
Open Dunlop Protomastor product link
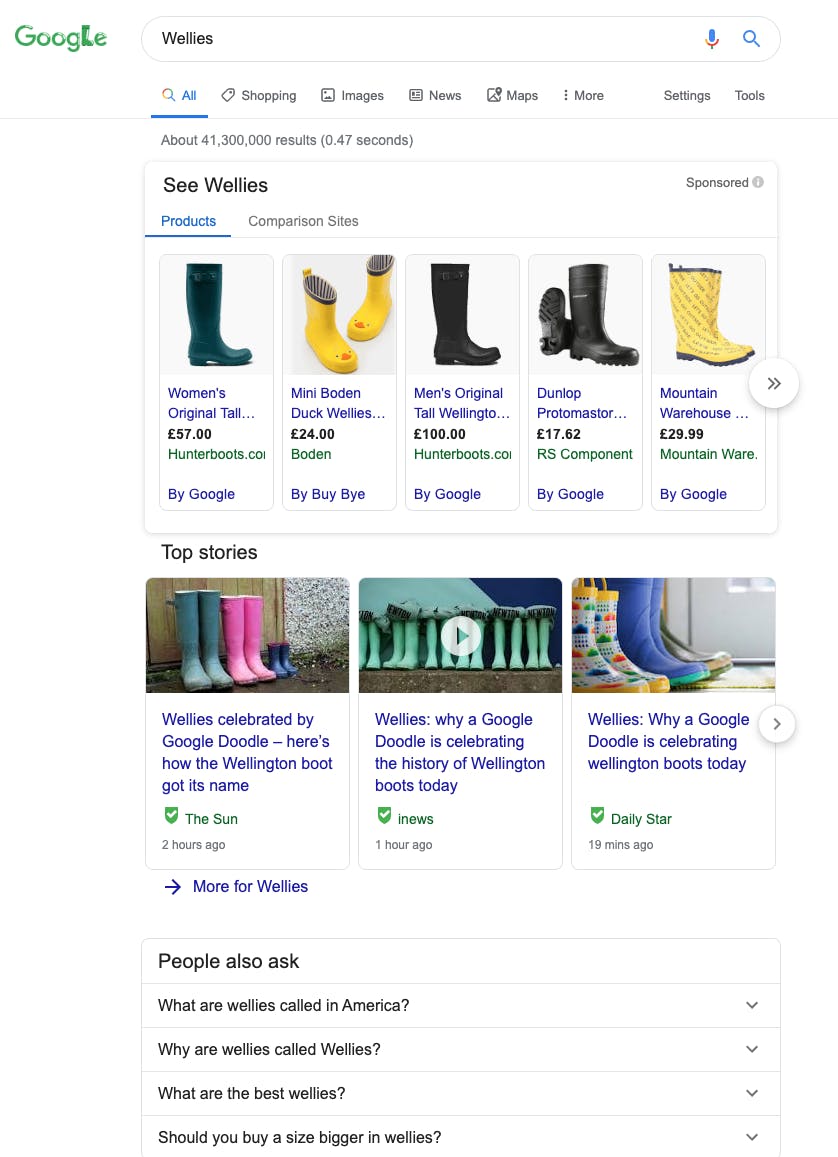pos(582,403)
